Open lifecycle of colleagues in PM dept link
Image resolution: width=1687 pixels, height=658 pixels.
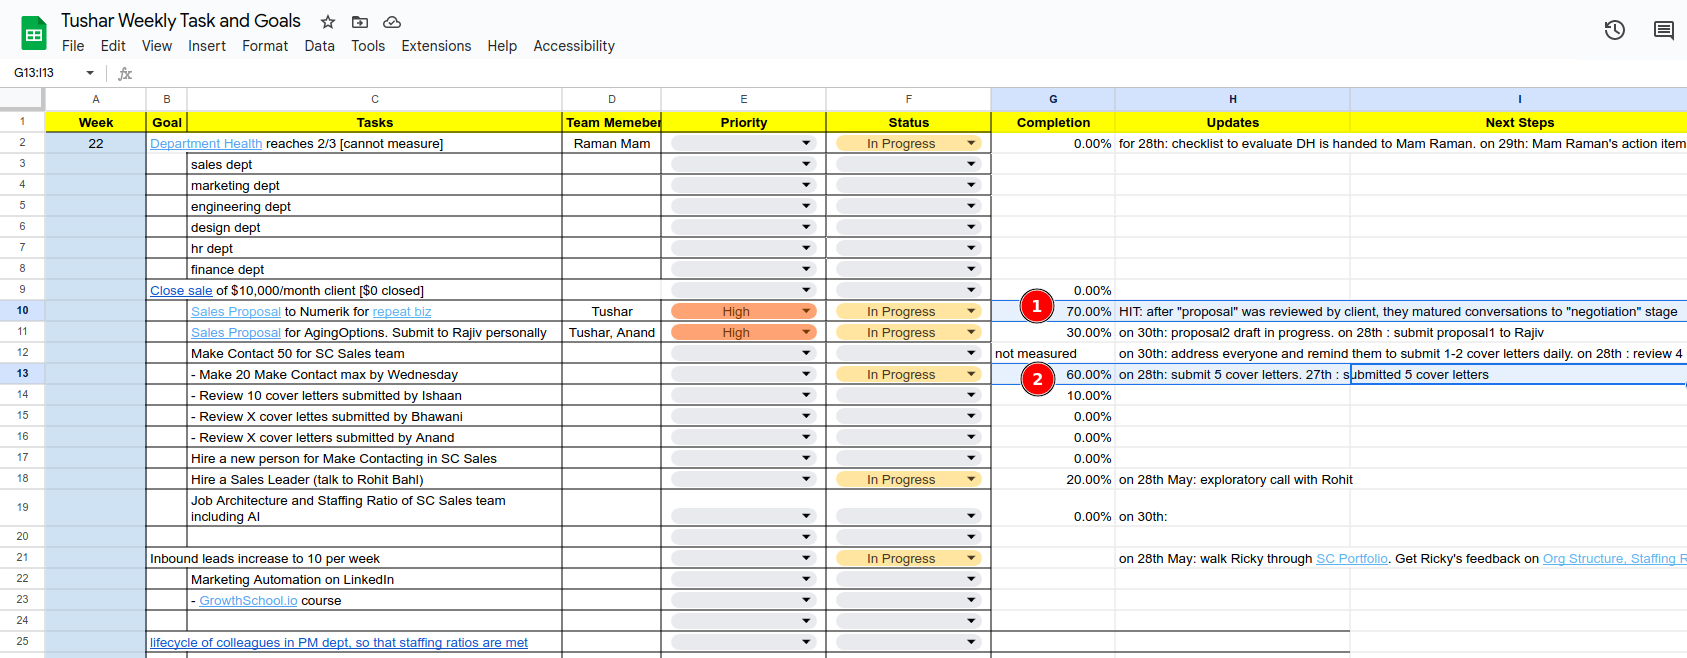(x=339, y=643)
